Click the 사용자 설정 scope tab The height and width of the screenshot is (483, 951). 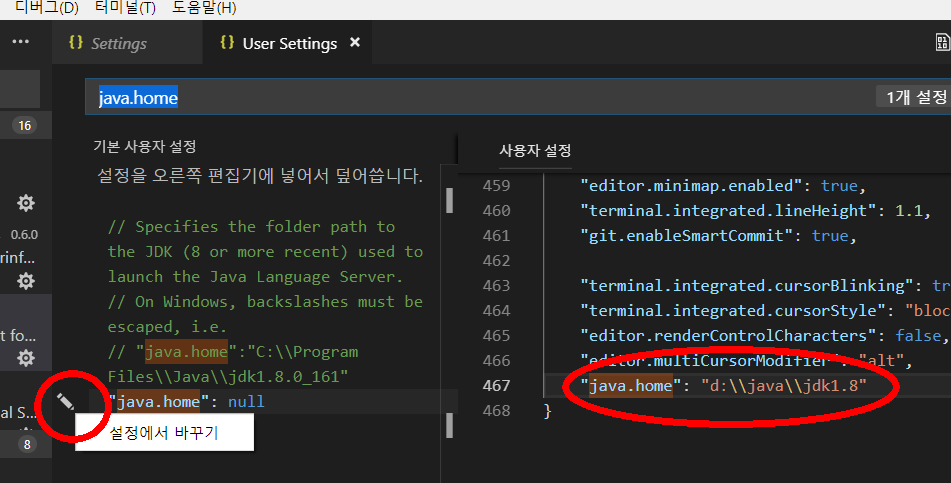click(x=535, y=150)
